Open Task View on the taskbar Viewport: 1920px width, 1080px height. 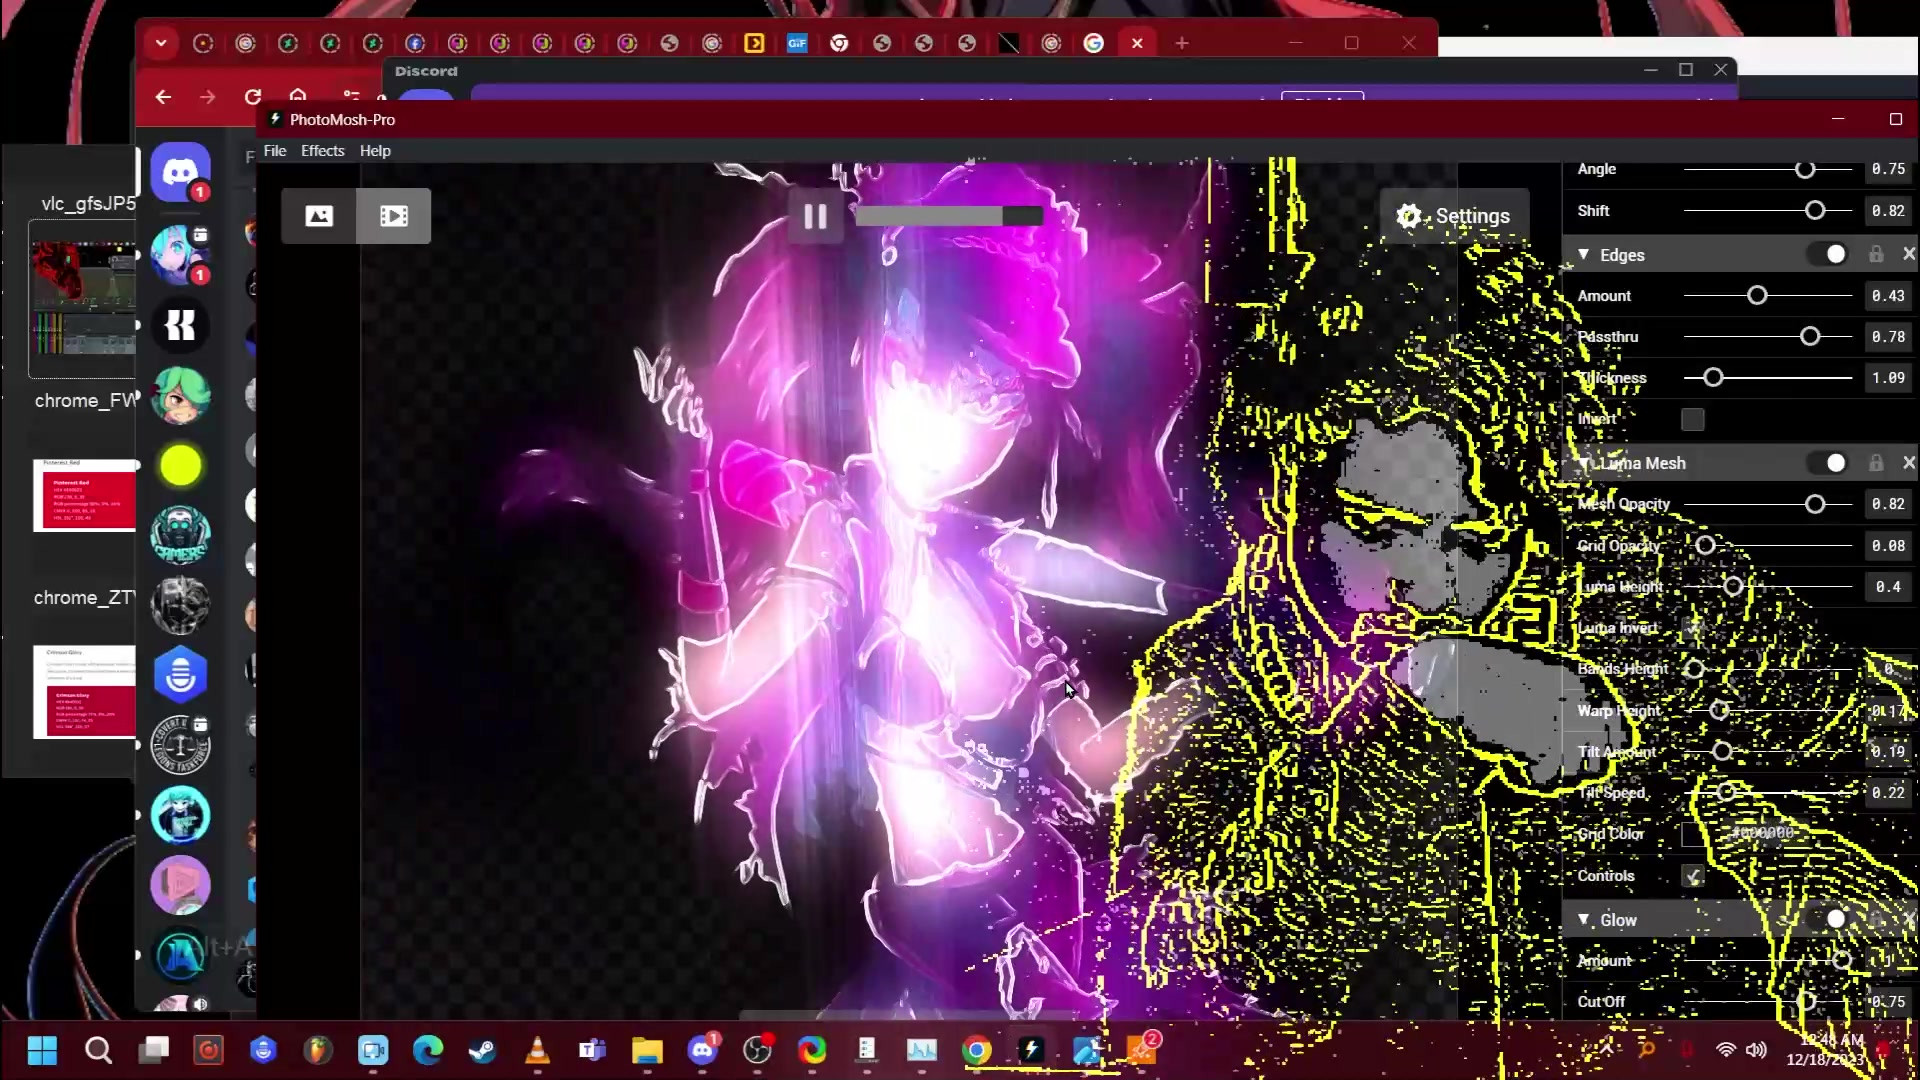pos(153,1050)
